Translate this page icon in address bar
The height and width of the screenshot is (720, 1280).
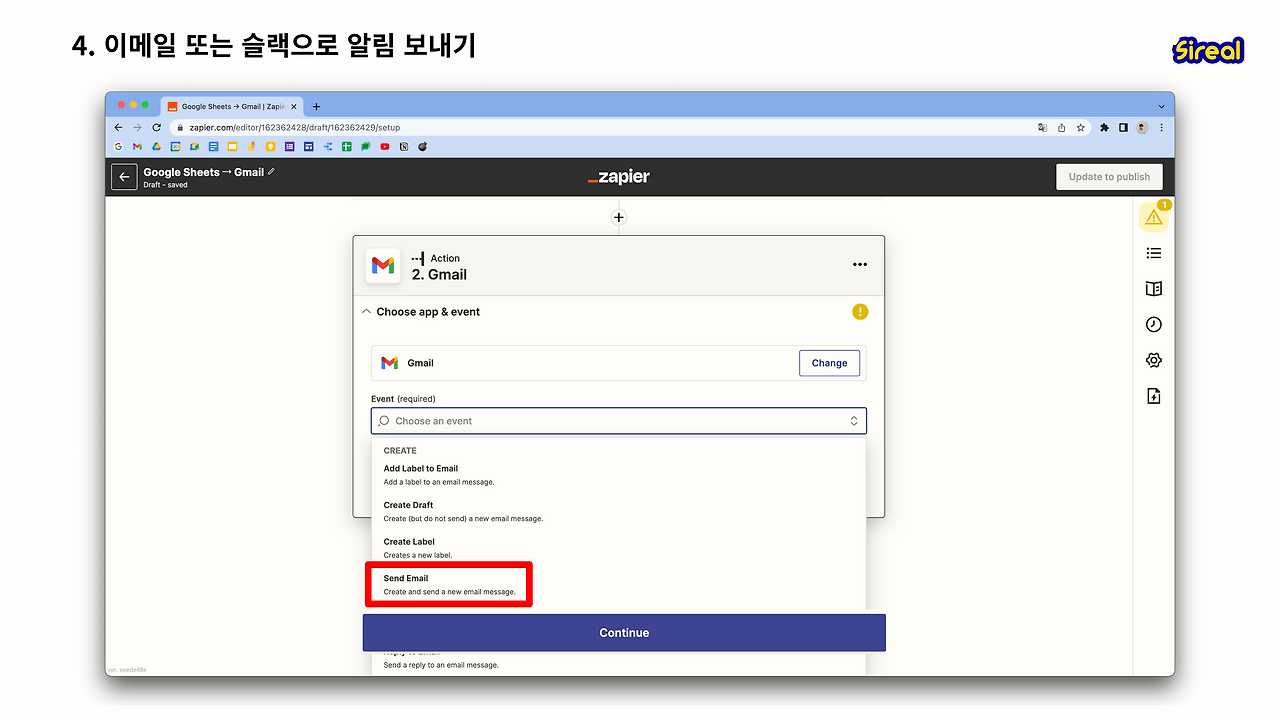point(1043,128)
